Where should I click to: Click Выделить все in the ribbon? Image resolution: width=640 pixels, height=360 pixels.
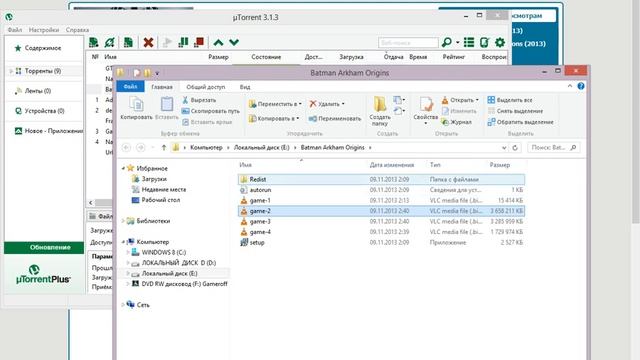coord(510,100)
